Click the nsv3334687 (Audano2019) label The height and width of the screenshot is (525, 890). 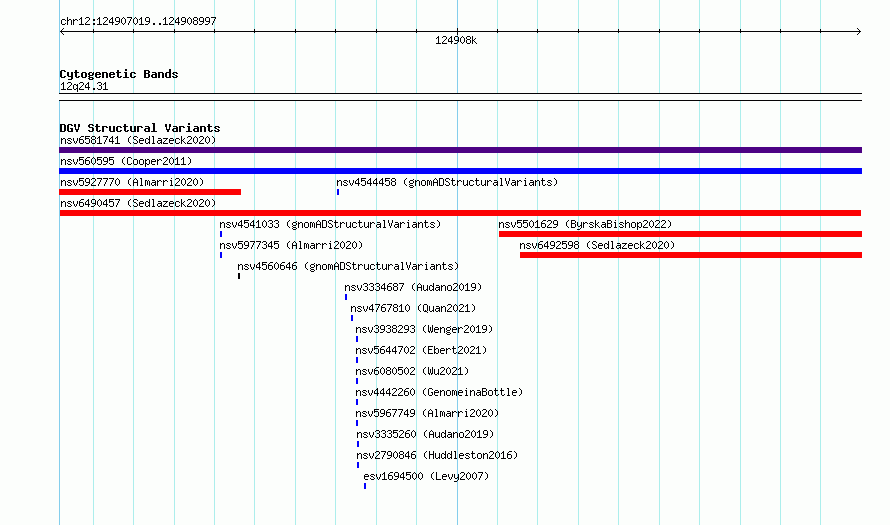413,287
